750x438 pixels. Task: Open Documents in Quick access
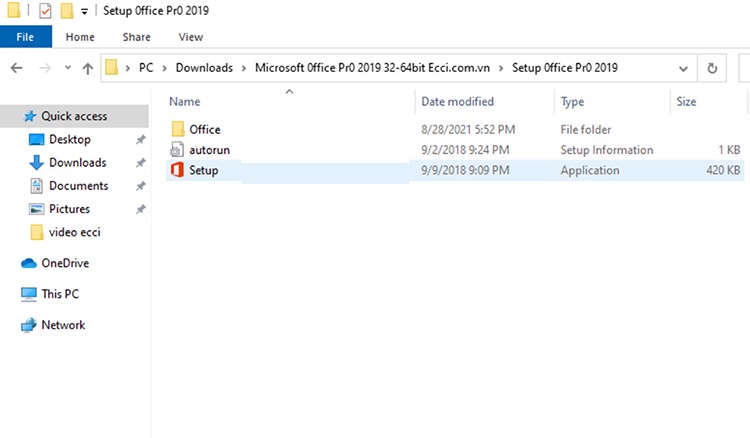(78, 186)
